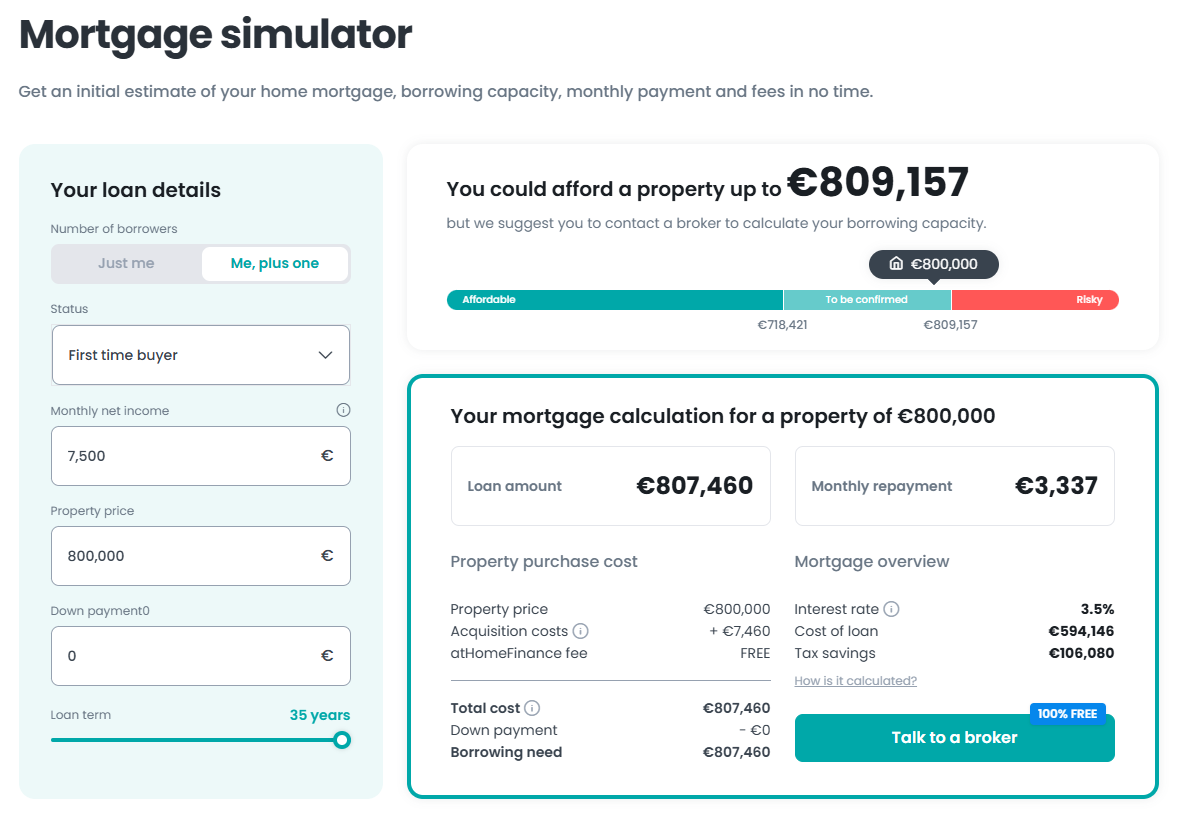Click house icon in €800,000 price marker
The height and width of the screenshot is (834, 1180).
(896, 264)
